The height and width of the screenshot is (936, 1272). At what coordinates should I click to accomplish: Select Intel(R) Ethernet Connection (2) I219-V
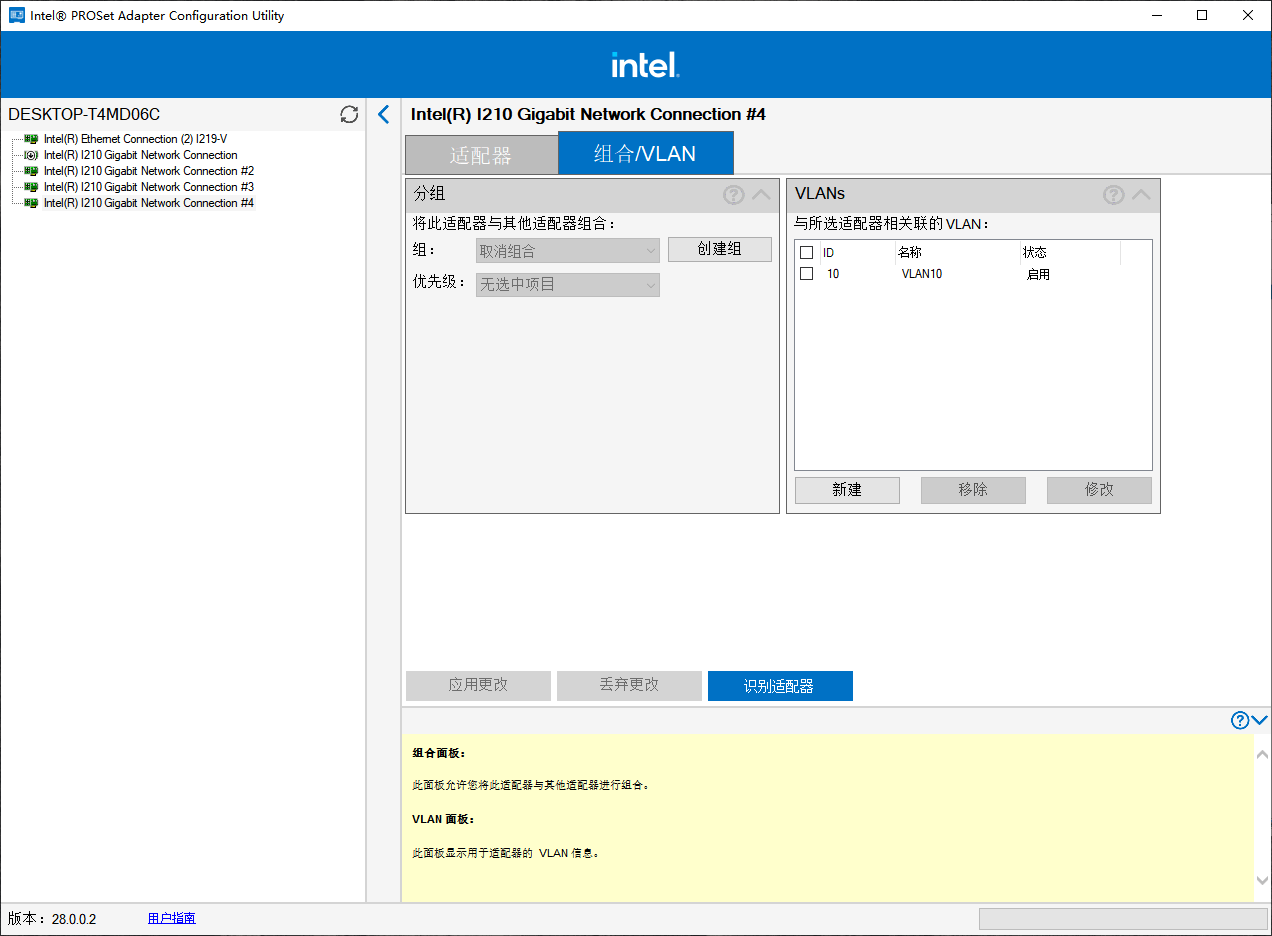[x=135, y=139]
